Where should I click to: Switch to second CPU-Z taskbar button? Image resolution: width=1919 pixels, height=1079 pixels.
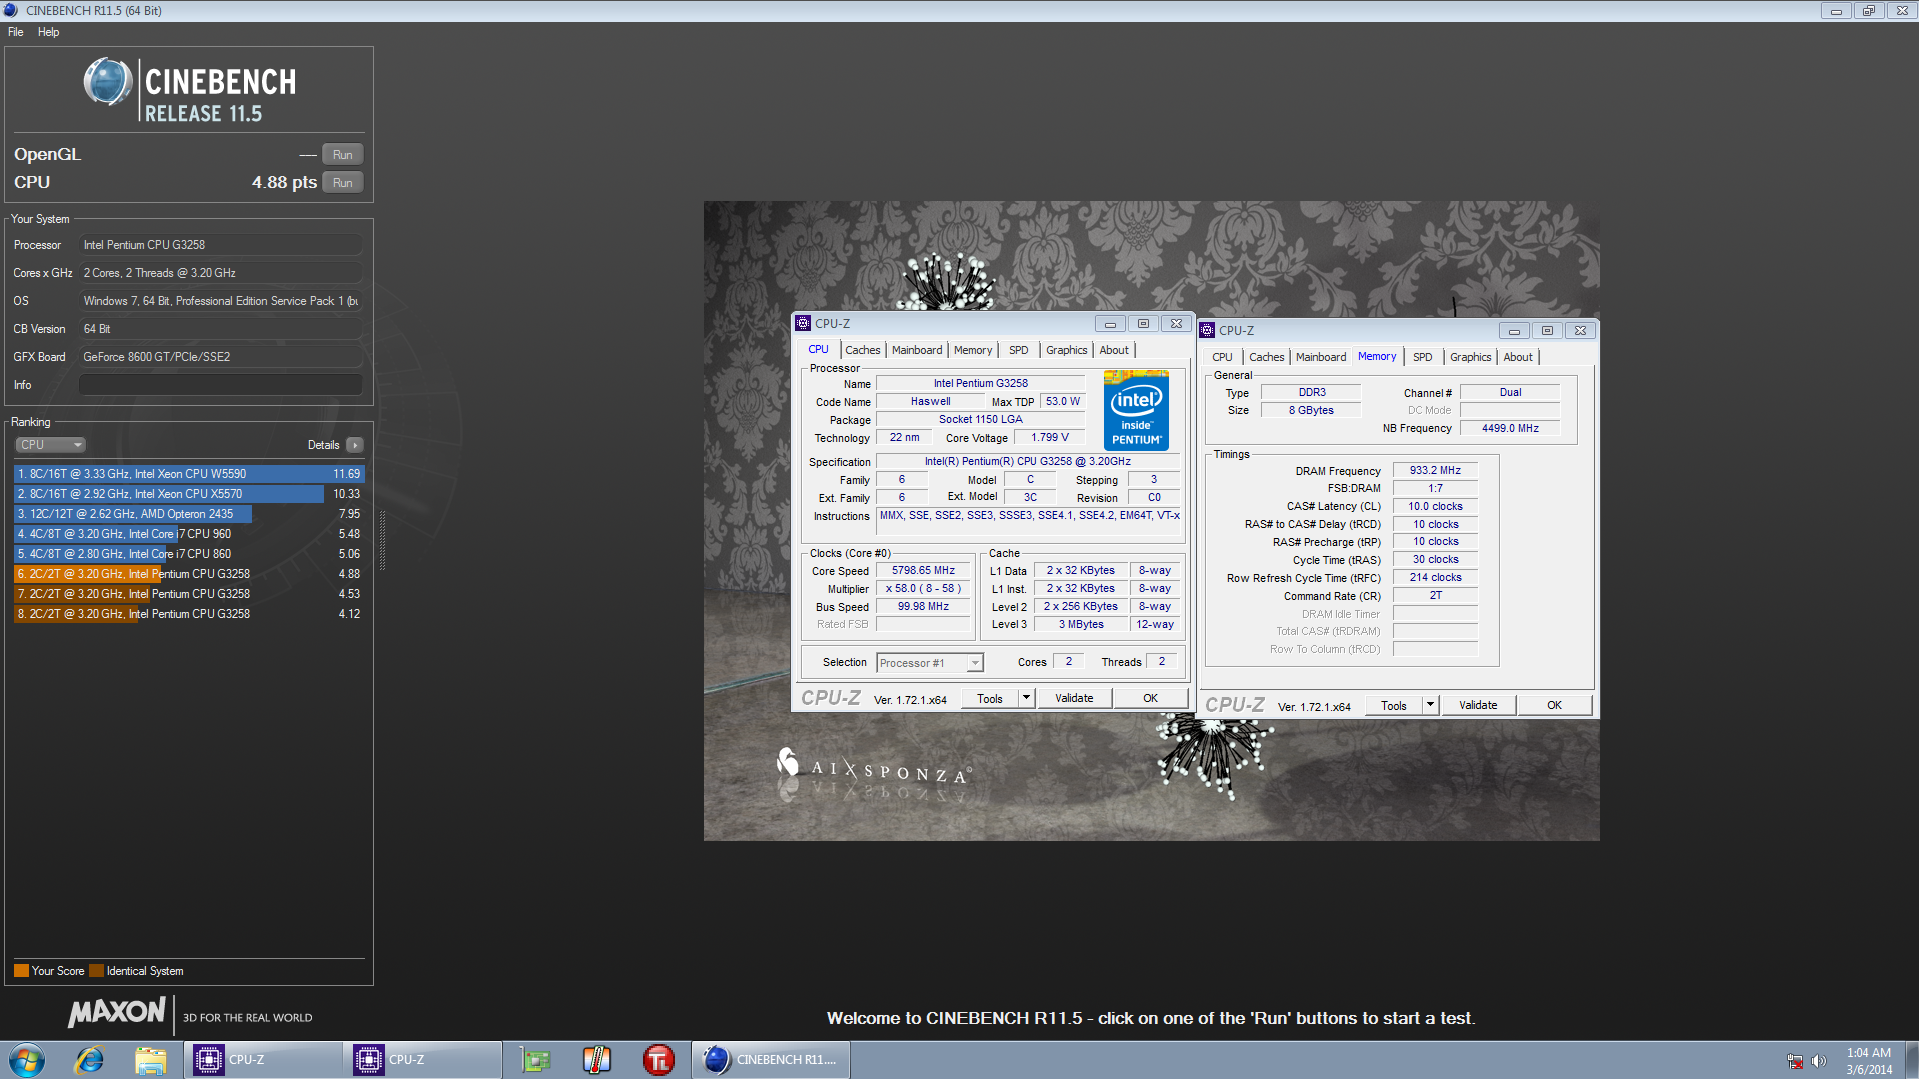tap(422, 1060)
